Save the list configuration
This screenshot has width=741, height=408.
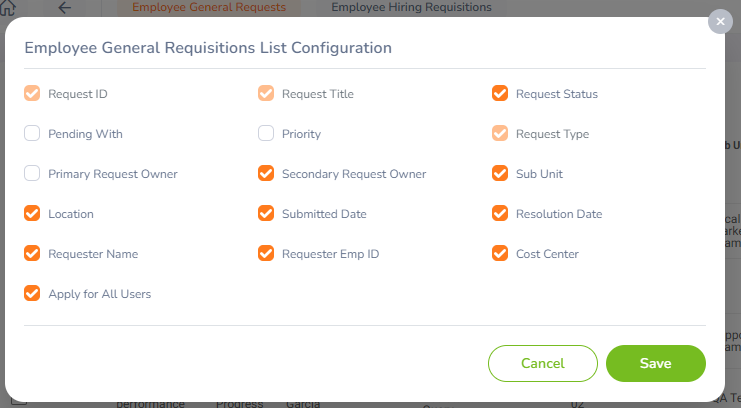coord(655,363)
